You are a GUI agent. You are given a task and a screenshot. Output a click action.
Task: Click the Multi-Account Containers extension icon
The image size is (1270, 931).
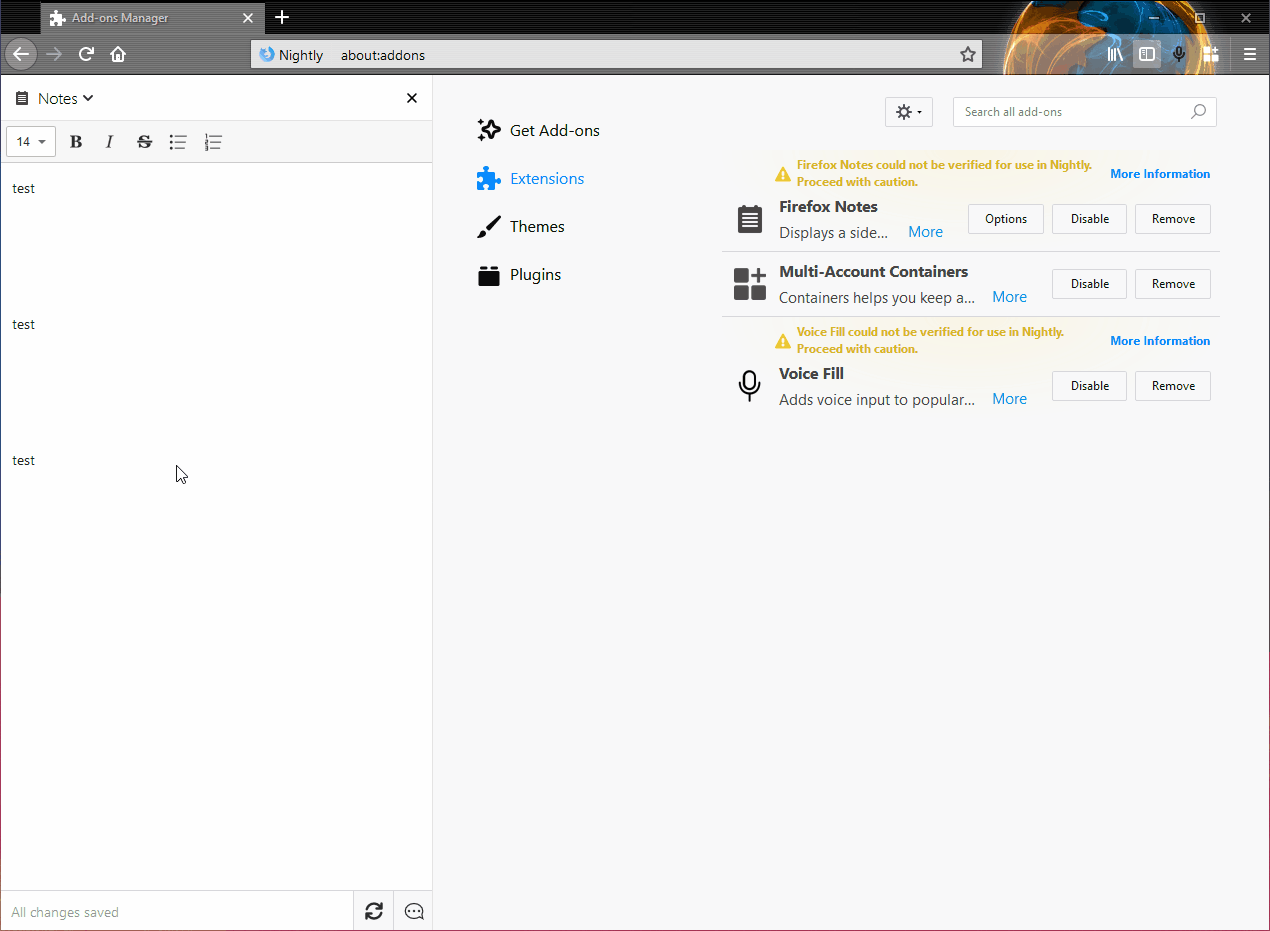[749, 284]
